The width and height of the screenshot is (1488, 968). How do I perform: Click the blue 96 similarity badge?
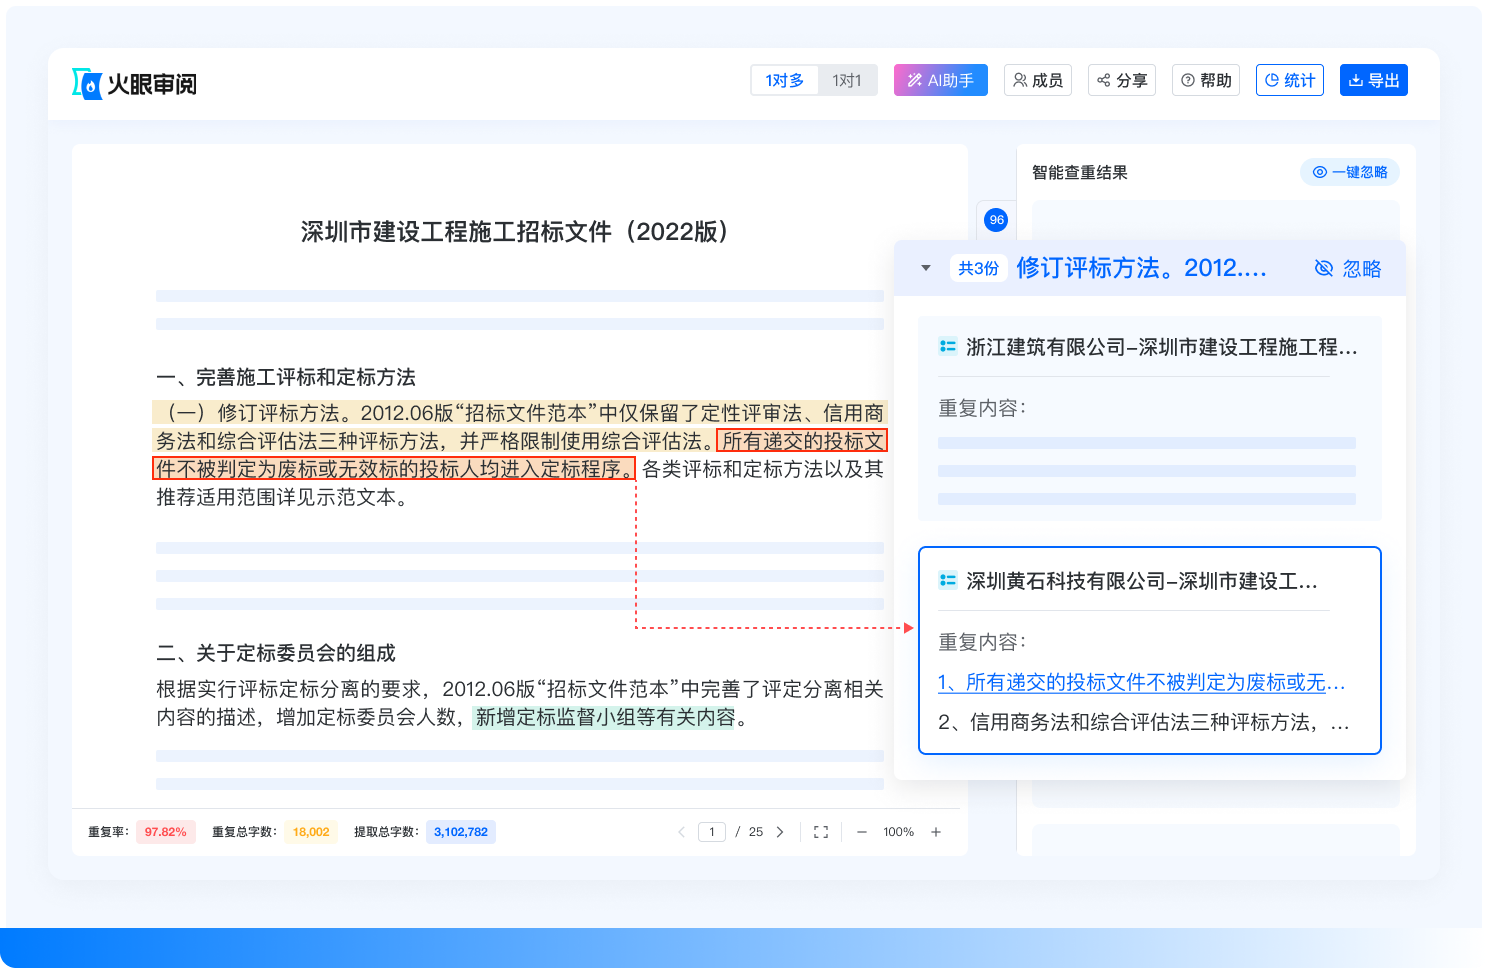pyautogui.click(x=996, y=220)
